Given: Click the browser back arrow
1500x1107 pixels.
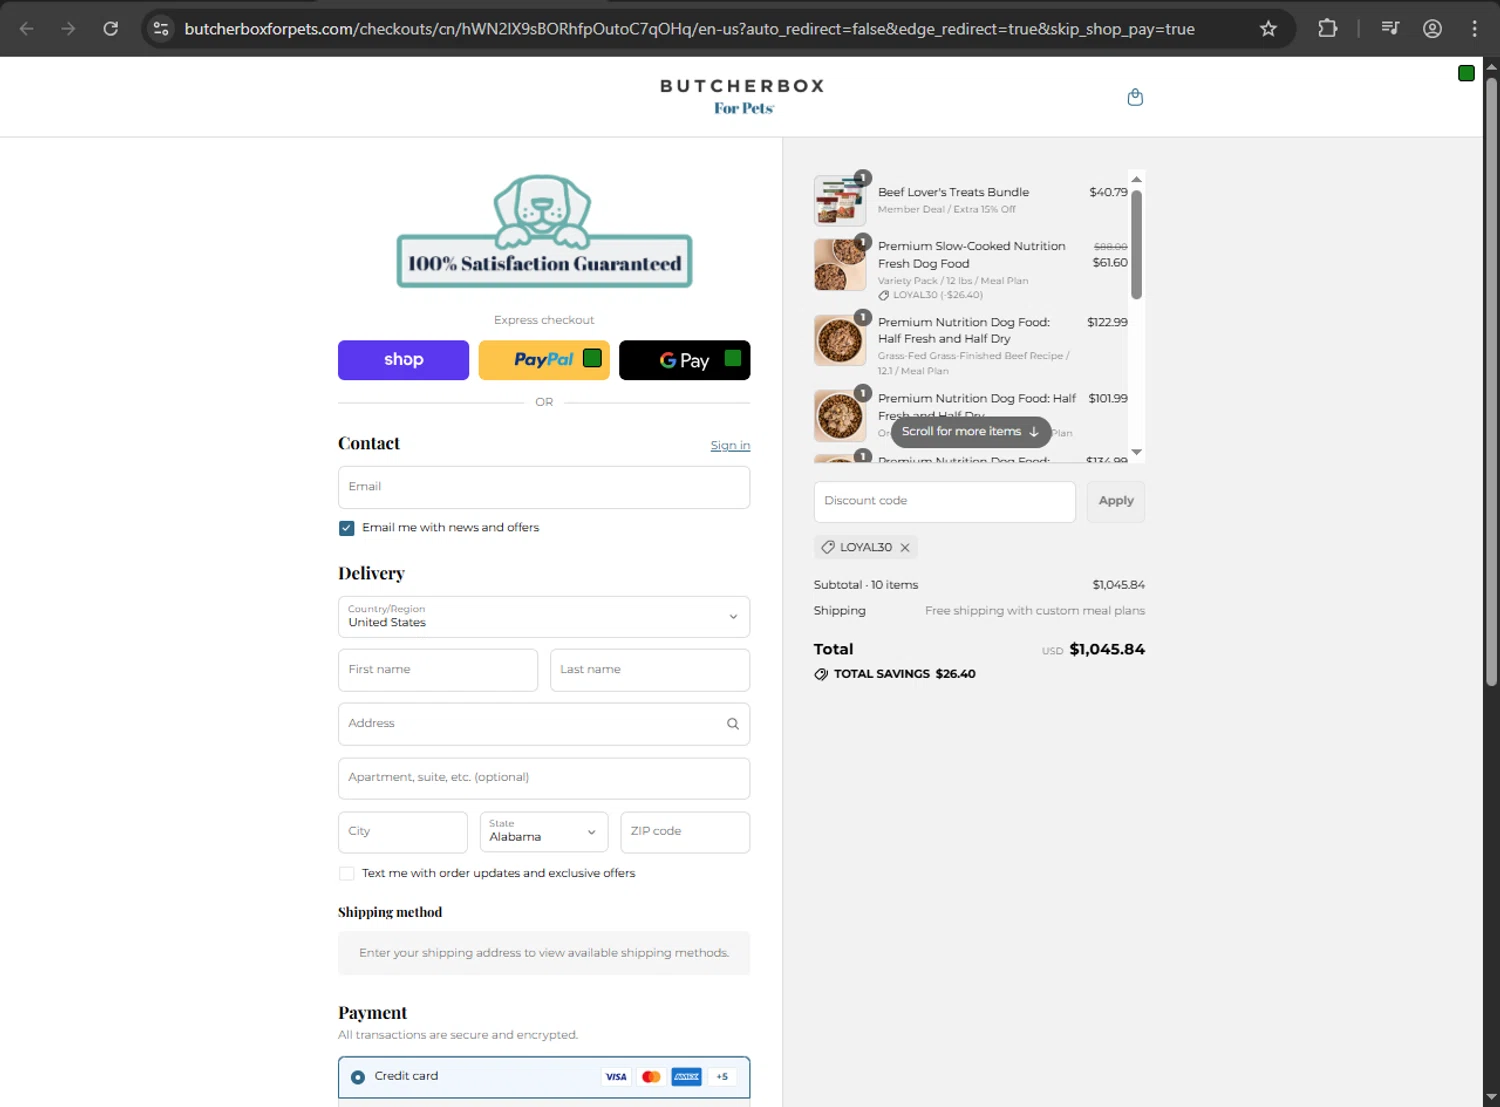Looking at the screenshot, I should [x=27, y=28].
